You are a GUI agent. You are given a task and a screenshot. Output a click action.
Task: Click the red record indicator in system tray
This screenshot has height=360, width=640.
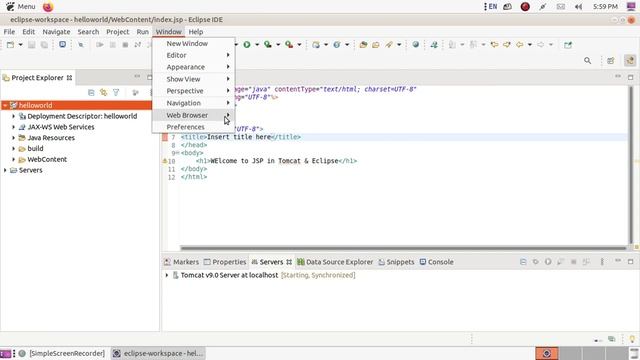[525, 7]
